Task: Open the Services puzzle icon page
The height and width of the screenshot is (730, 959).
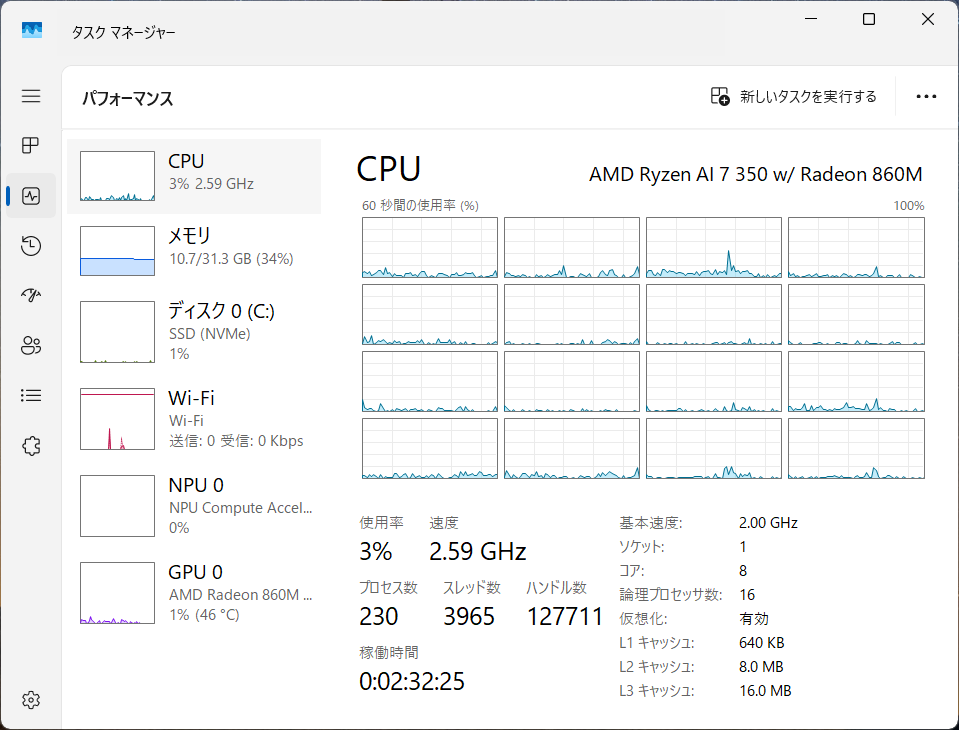Action: click(x=31, y=446)
